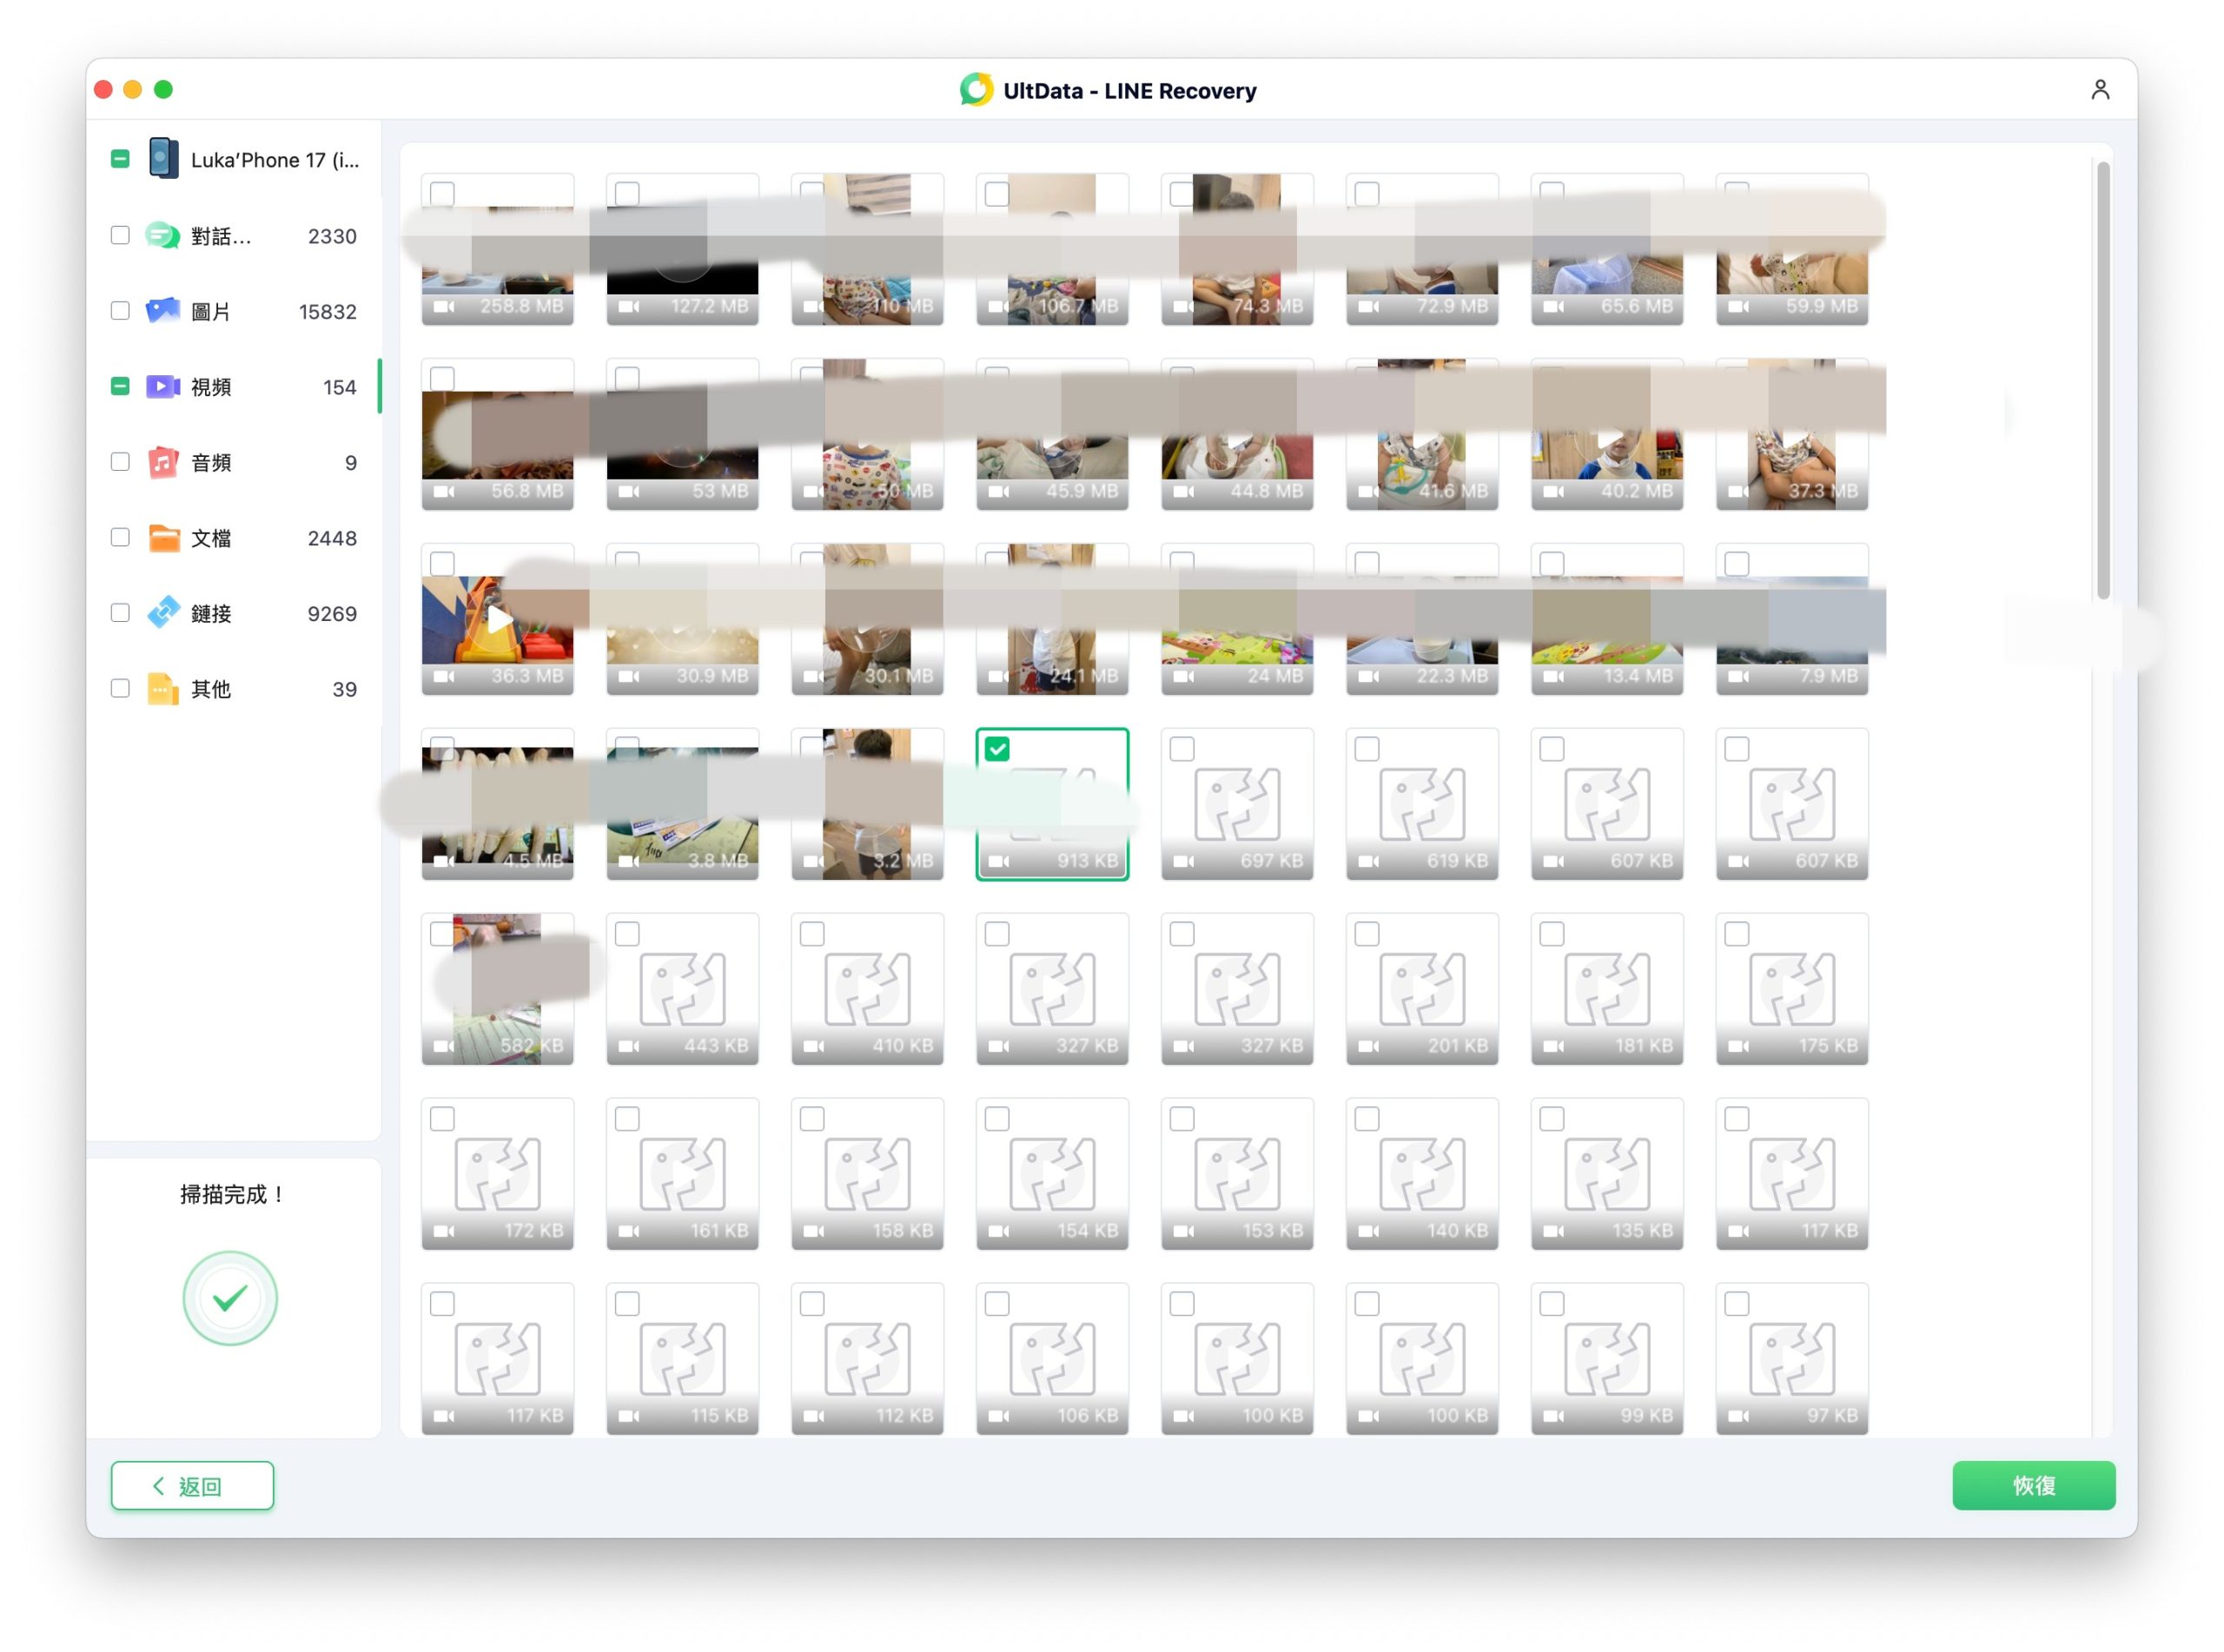This screenshot has height=1652, width=2224.
Task: Click the green 恢復 recover button
Action: point(2033,1485)
